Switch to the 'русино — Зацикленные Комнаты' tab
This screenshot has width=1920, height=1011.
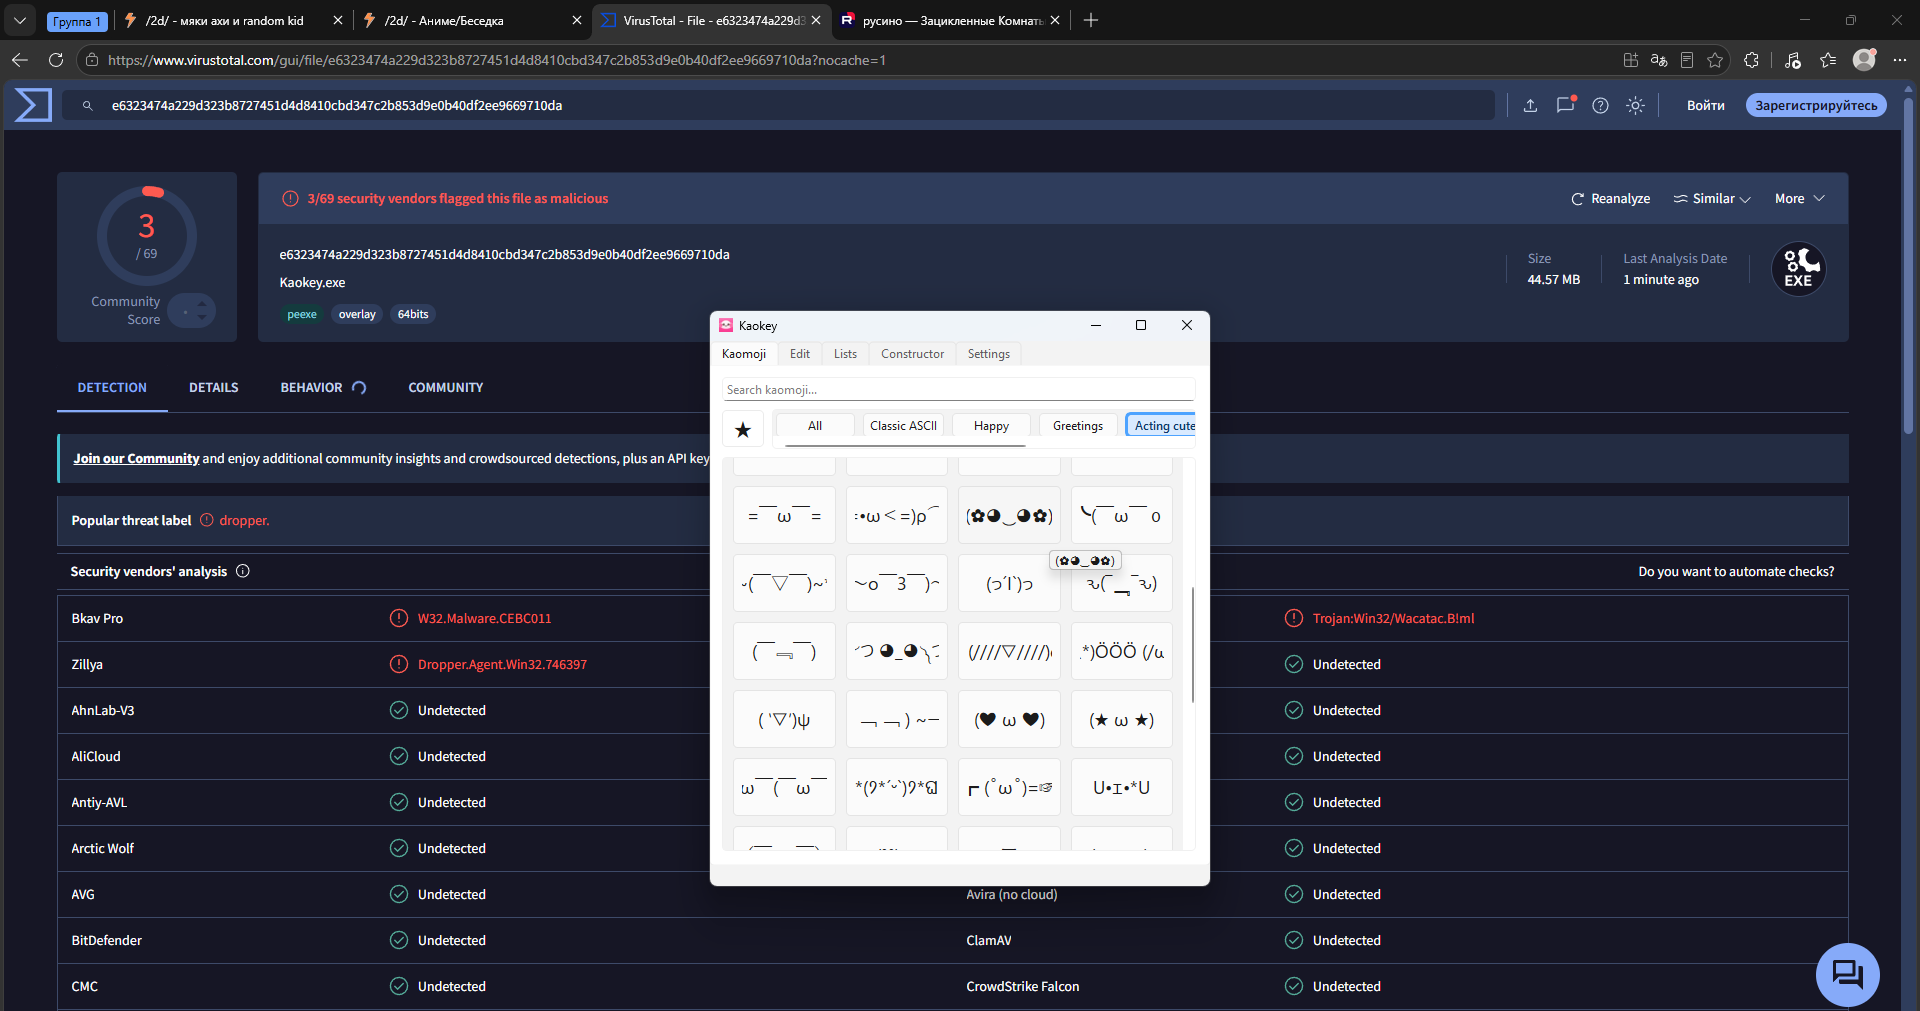coord(950,20)
